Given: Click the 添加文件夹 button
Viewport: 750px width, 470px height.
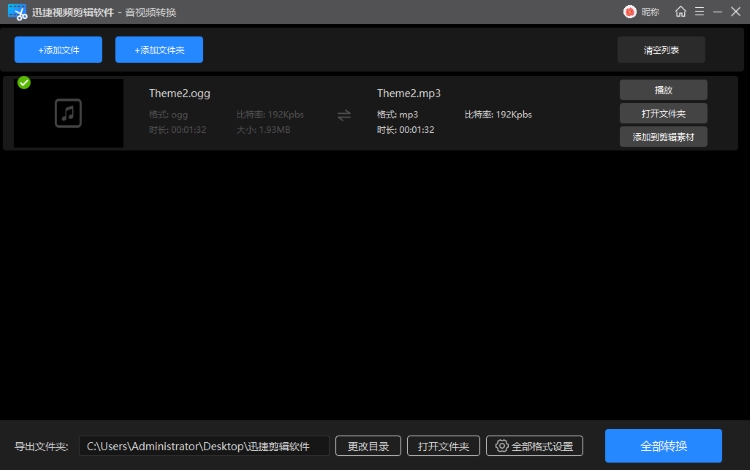Looking at the screenshot, I should pos(159,49).
